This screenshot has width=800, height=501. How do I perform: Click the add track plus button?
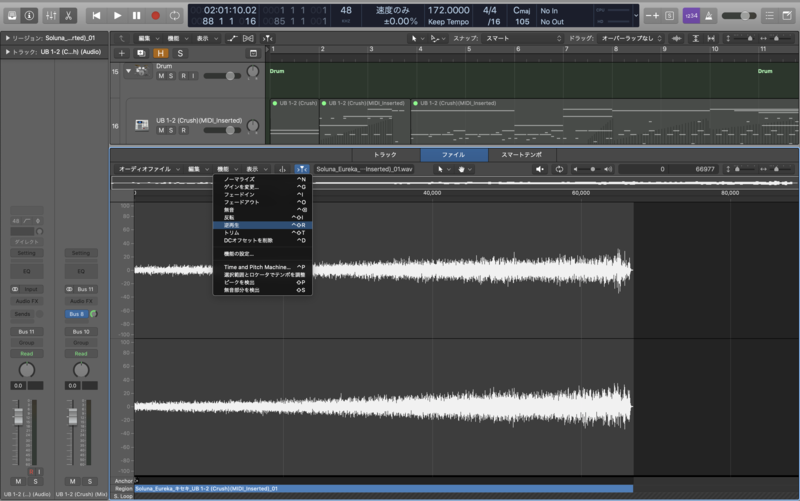(x=121, y=53)
